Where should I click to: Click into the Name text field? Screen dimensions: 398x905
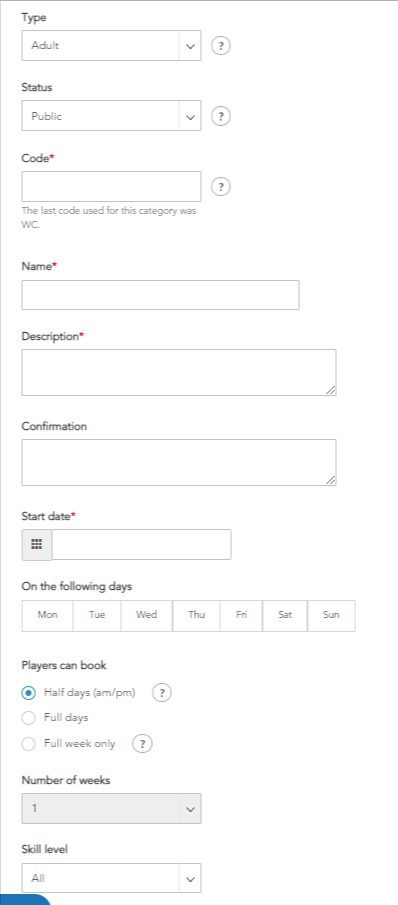click(x=160, y=295)
